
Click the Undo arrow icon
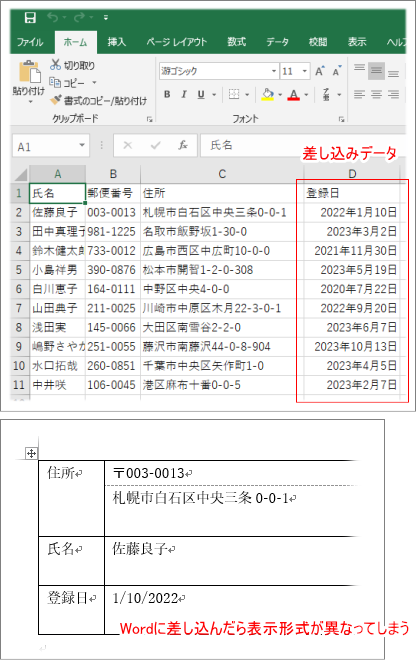coord(52,17)
